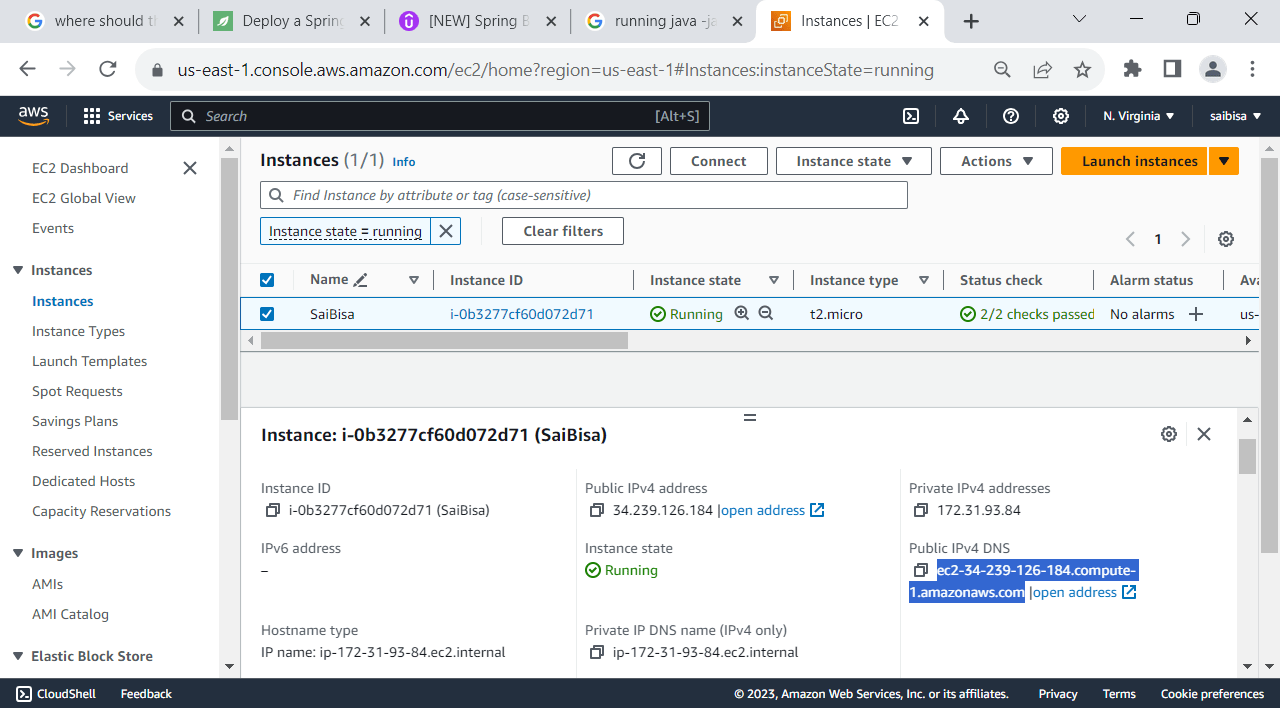
Task: Open the Instance state dropdown
Action: (x=853, y=160)
